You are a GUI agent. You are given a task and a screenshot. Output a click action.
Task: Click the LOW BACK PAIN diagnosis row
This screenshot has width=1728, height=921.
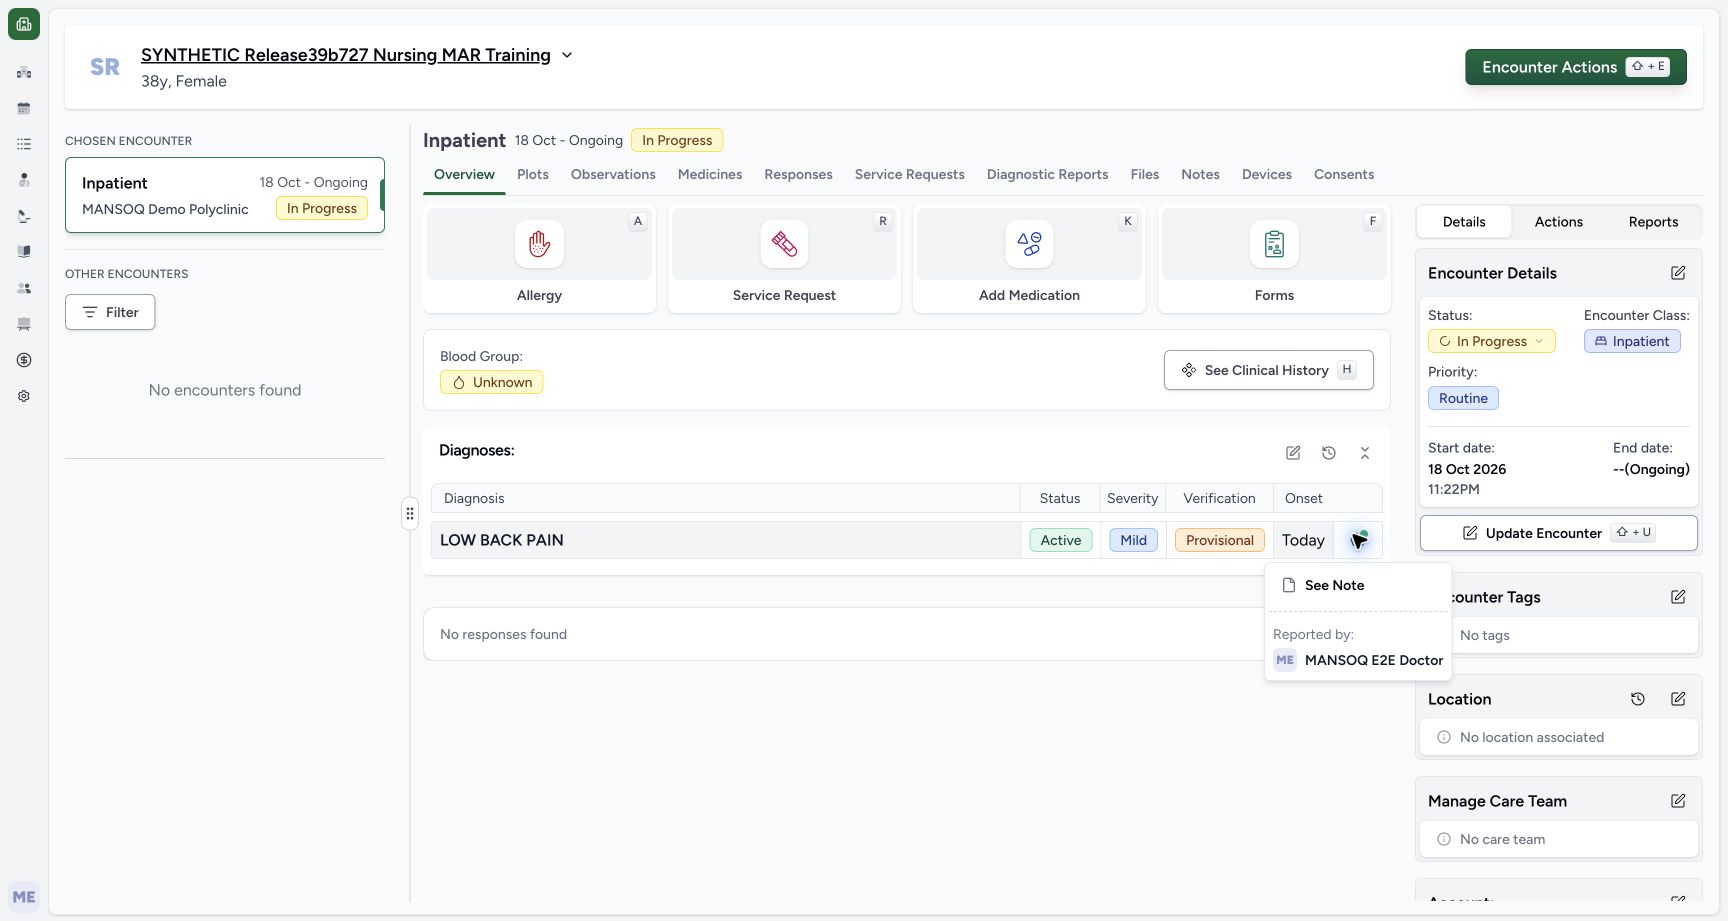click(906, 540)
